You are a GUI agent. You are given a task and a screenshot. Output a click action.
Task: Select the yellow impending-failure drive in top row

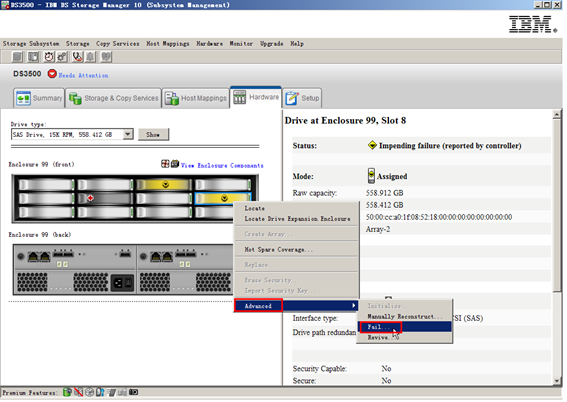pyautogui.click(x=164, y=185)
